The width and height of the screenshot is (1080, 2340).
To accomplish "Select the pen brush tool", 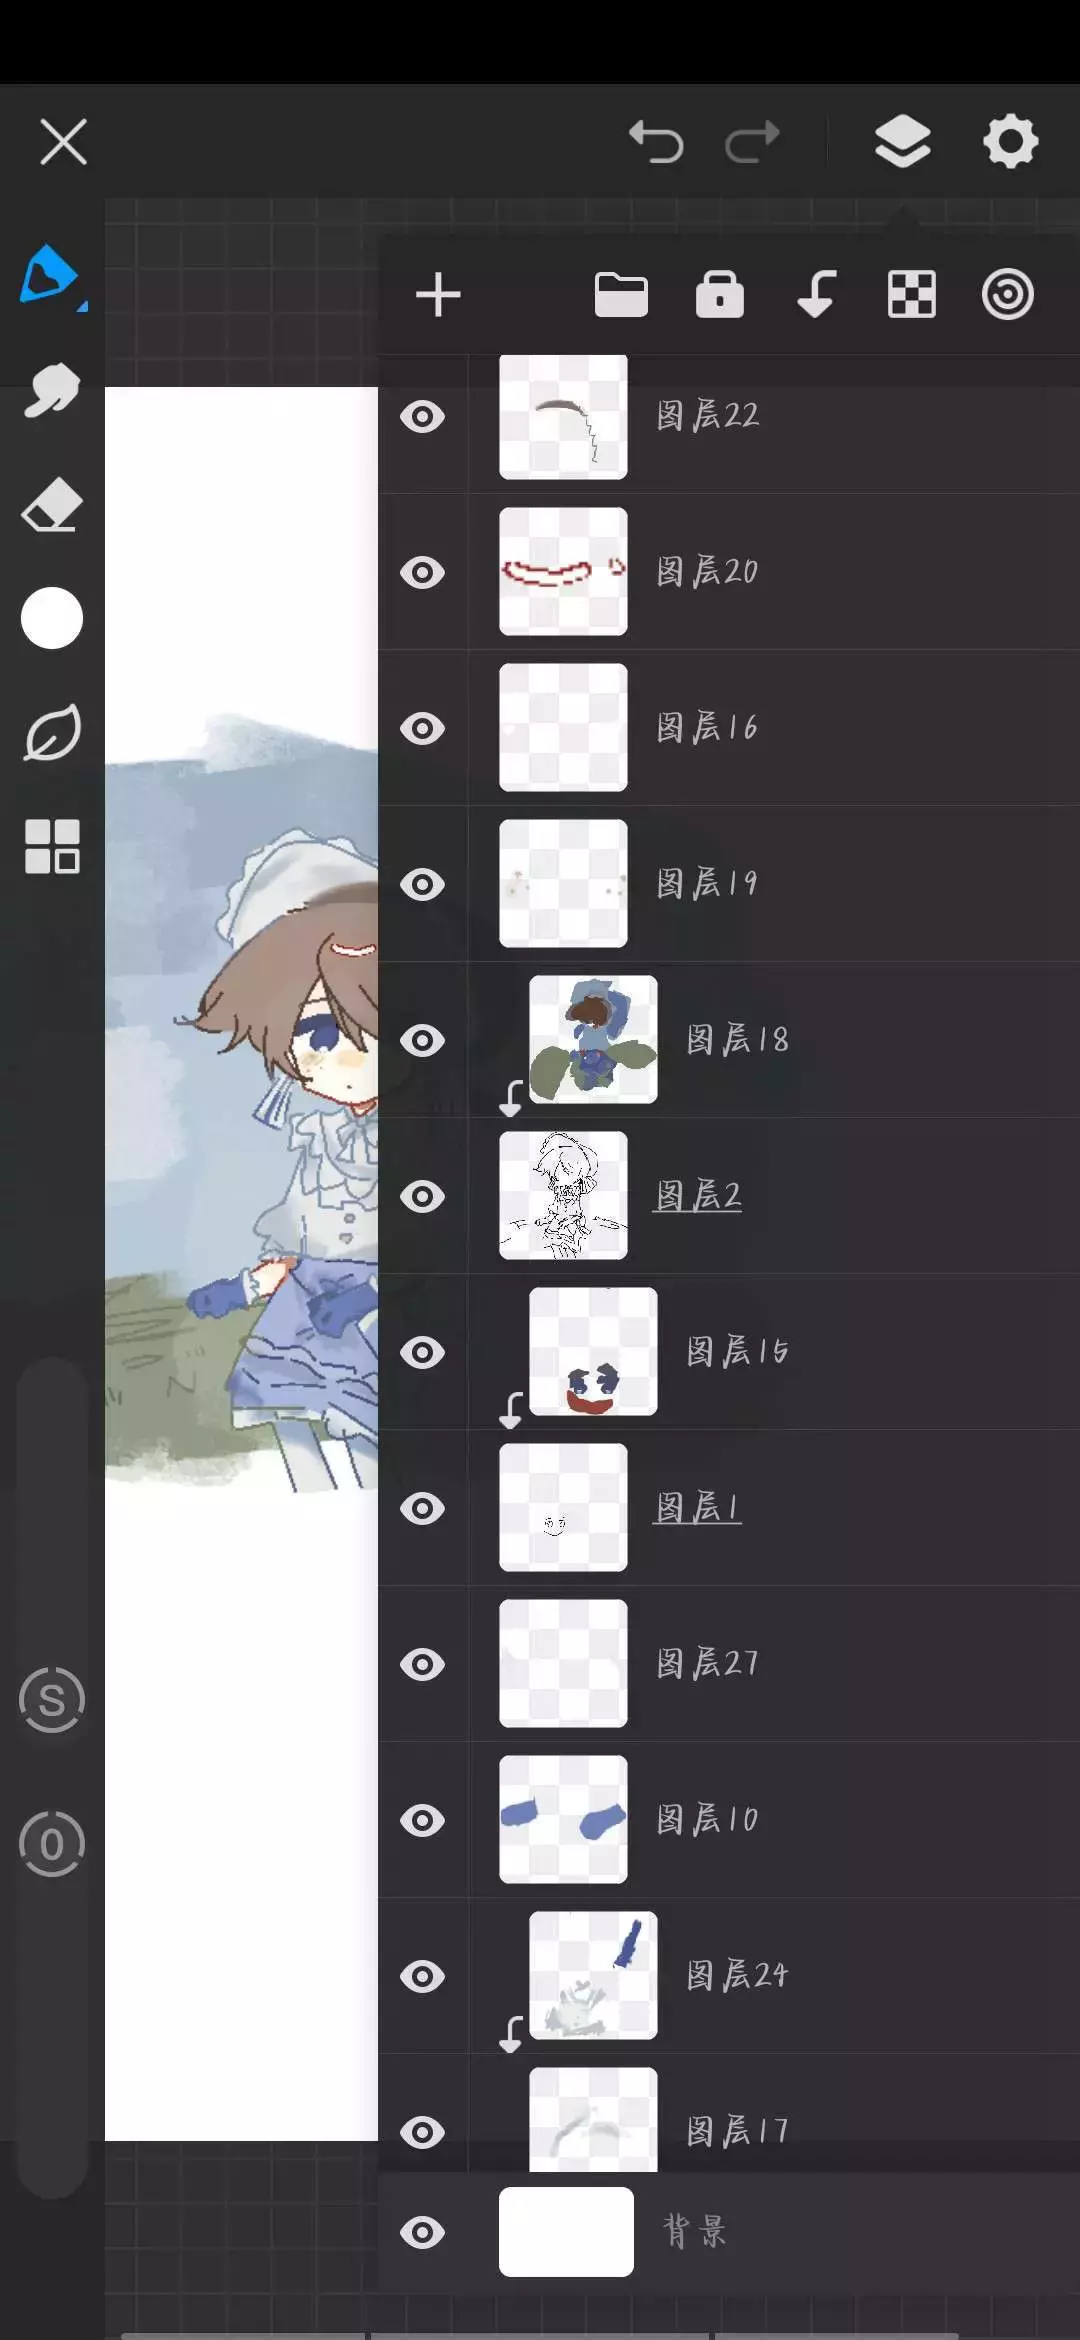I will tap(50, 274).
